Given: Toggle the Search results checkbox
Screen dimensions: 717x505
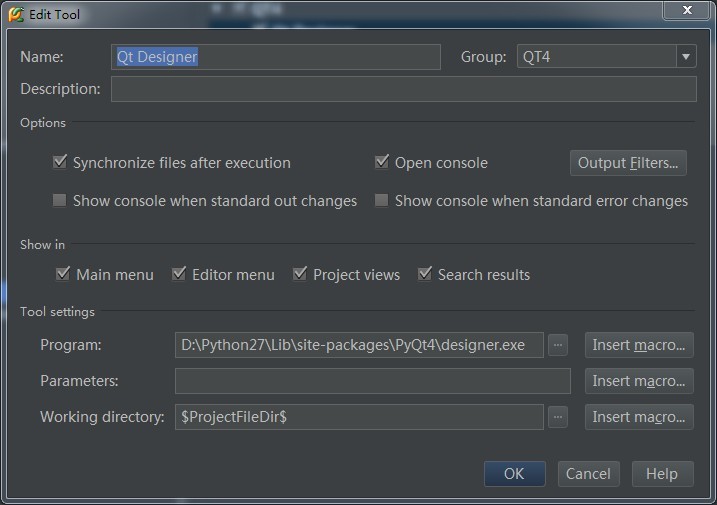Looking at the screenshot, I should pyautogui.click(x=425, y=274).
